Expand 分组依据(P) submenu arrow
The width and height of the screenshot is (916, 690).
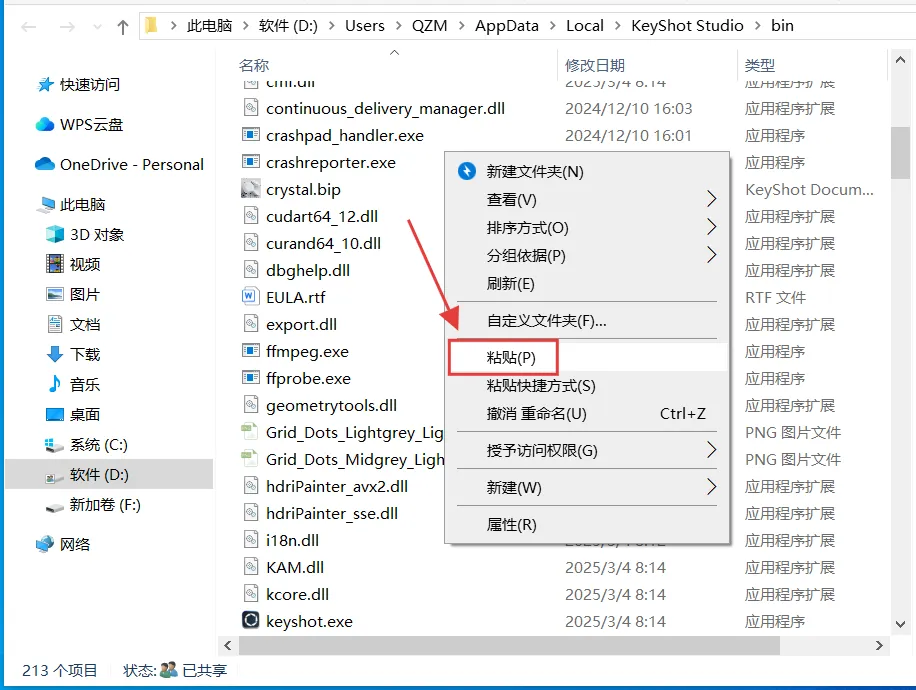click(711, 255)
